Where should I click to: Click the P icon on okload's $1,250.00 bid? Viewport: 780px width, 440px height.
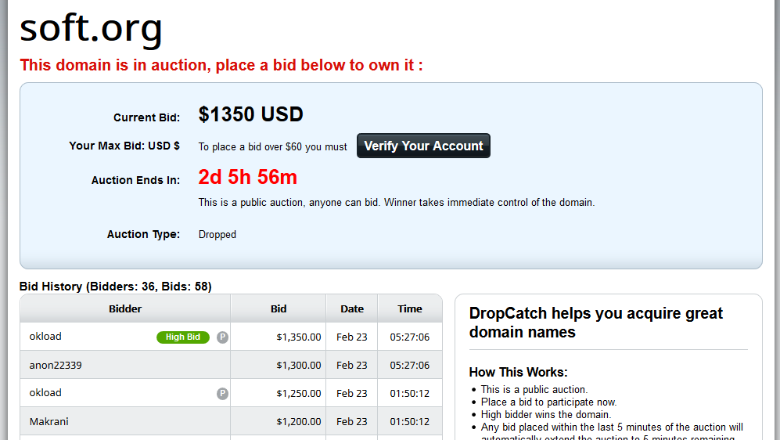pyautogui.click(x=222, y=394)
